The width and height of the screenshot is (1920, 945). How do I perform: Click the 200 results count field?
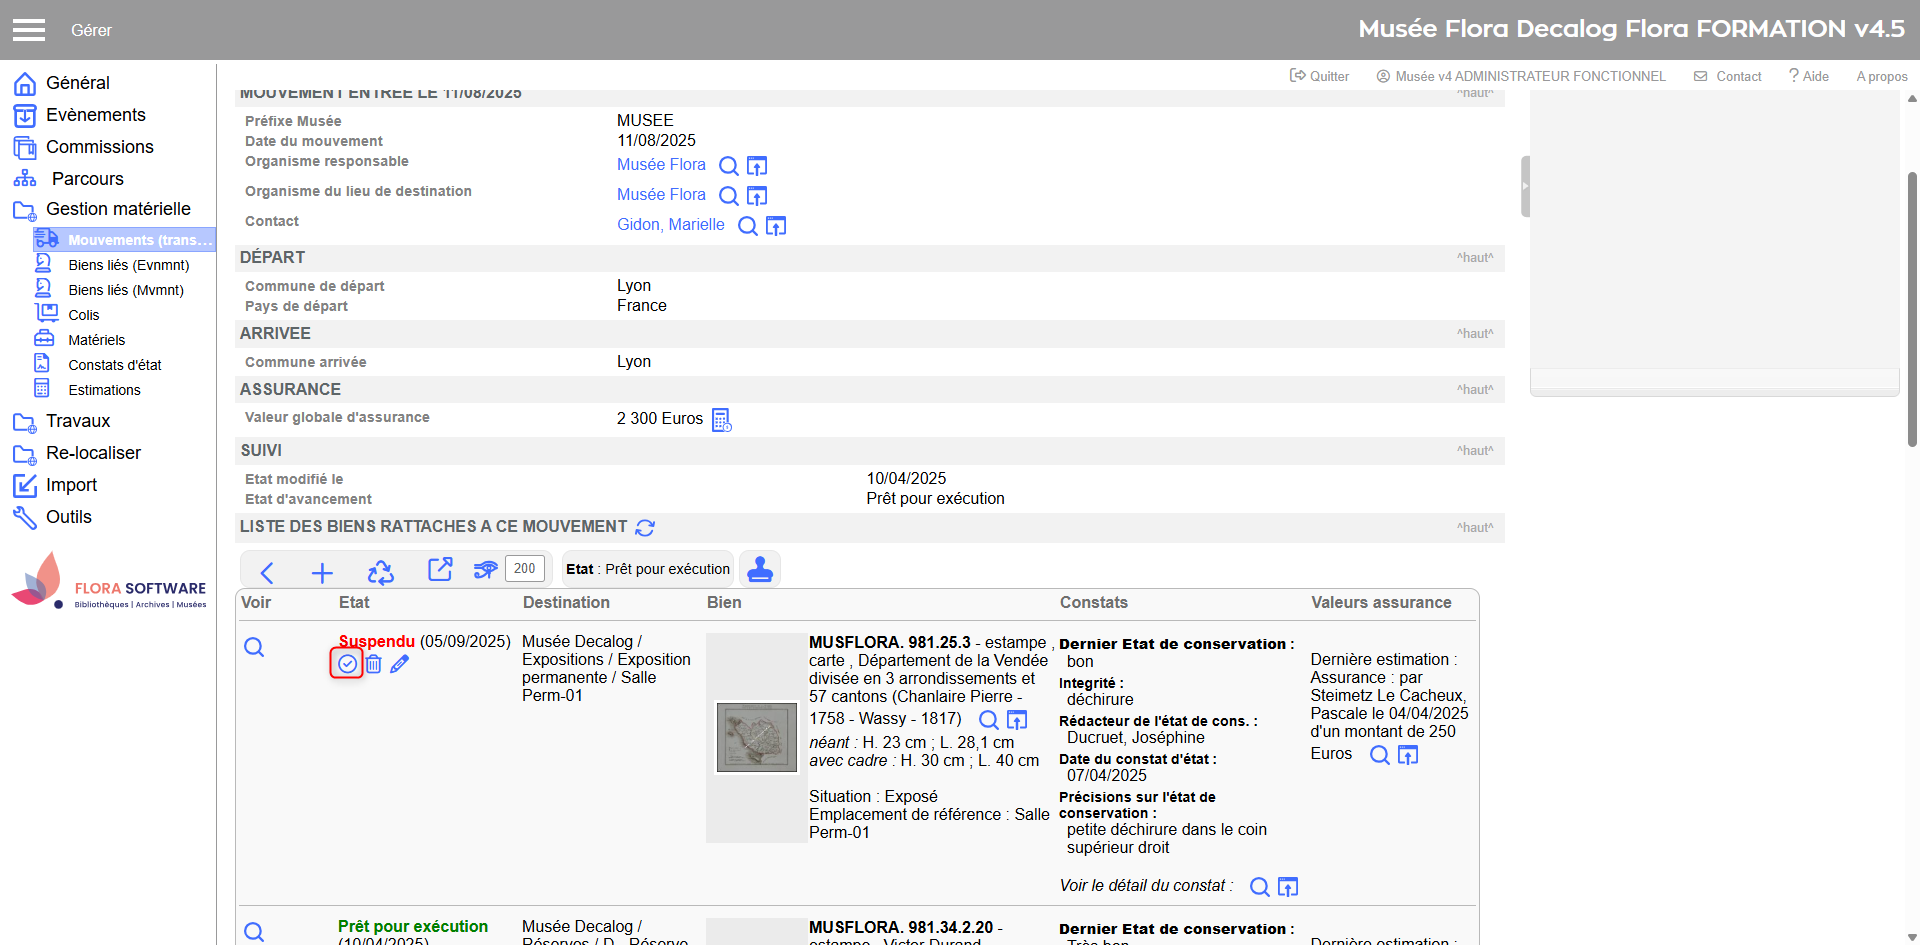[524, 569]
